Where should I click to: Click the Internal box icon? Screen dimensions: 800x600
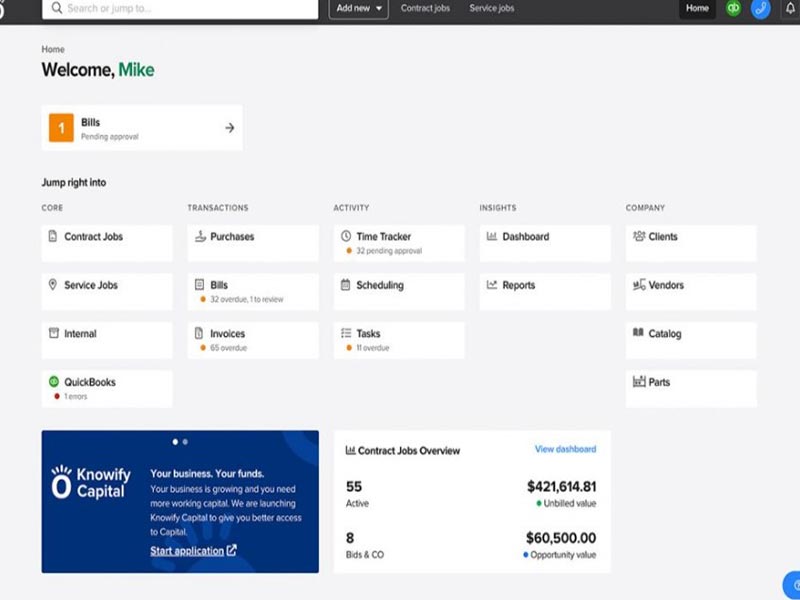pyautogui.click(x=54, y=333)
